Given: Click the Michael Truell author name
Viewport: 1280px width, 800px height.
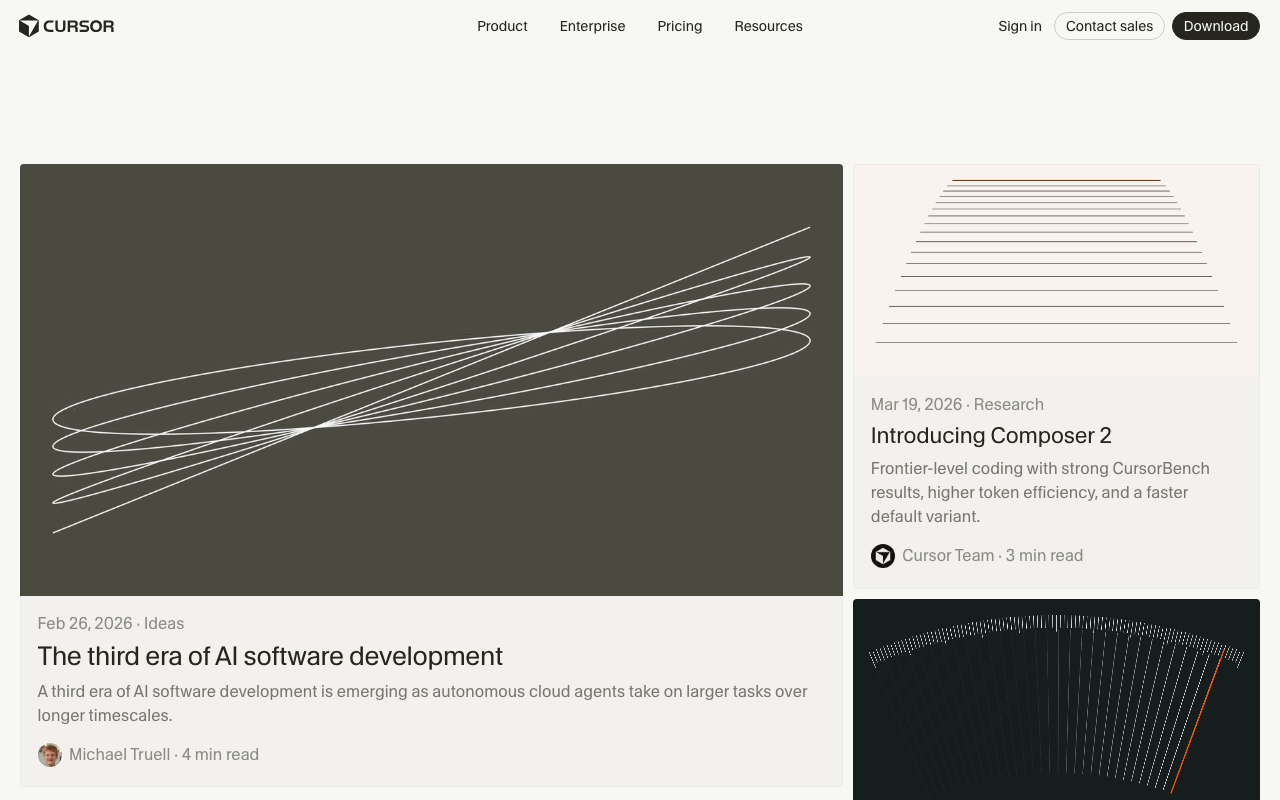Looking at the screenshot, I should (119, 755).
